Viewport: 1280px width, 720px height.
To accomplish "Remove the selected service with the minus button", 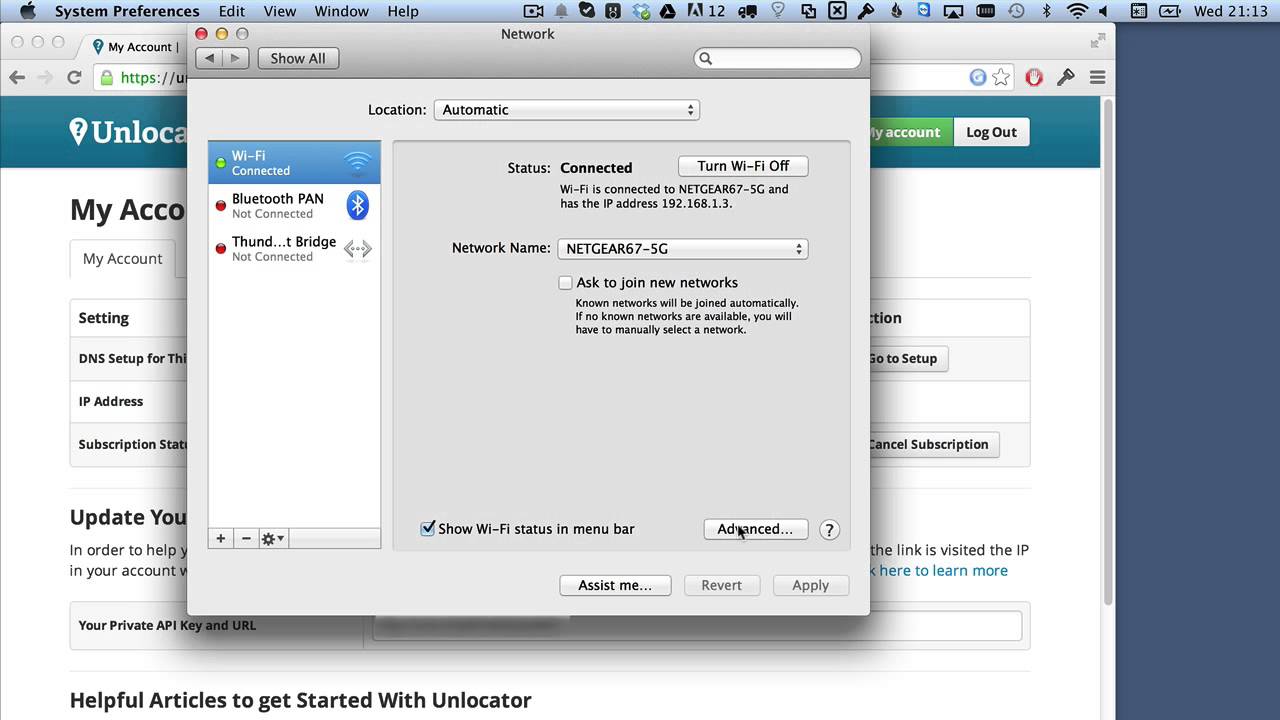I will (x=246, y=538).
